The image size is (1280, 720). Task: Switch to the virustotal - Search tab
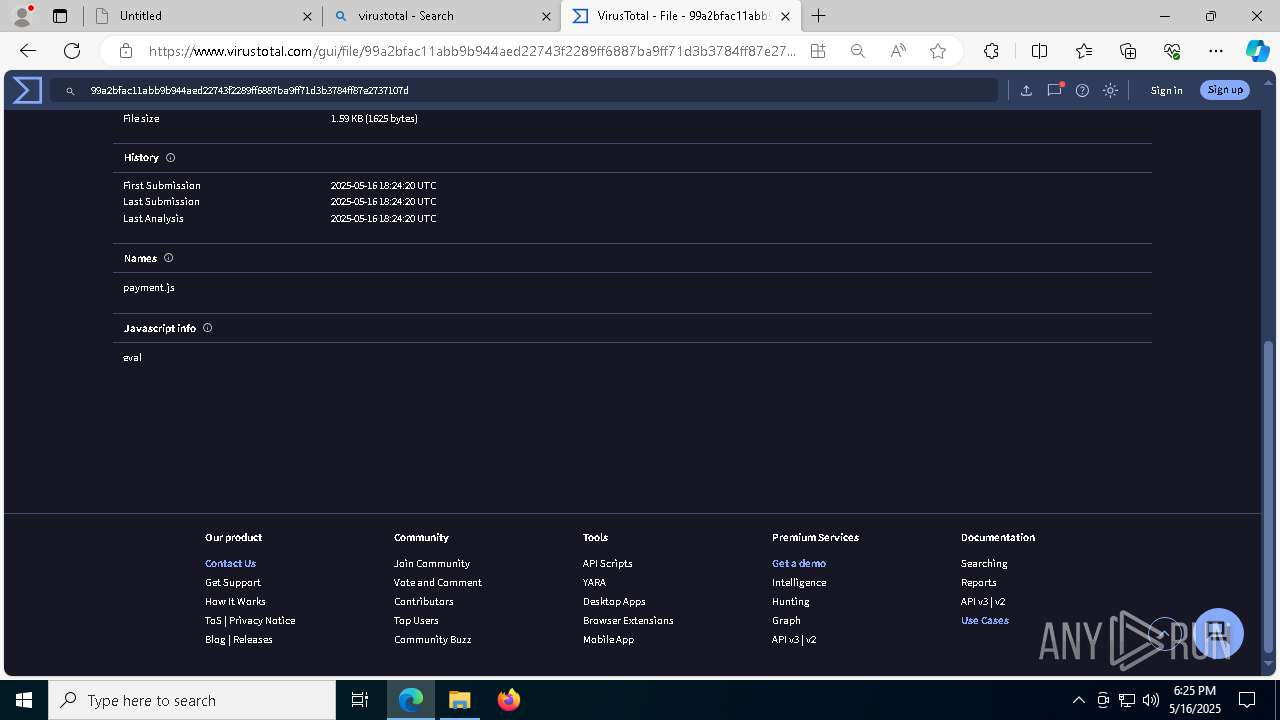tap(441, 16)
